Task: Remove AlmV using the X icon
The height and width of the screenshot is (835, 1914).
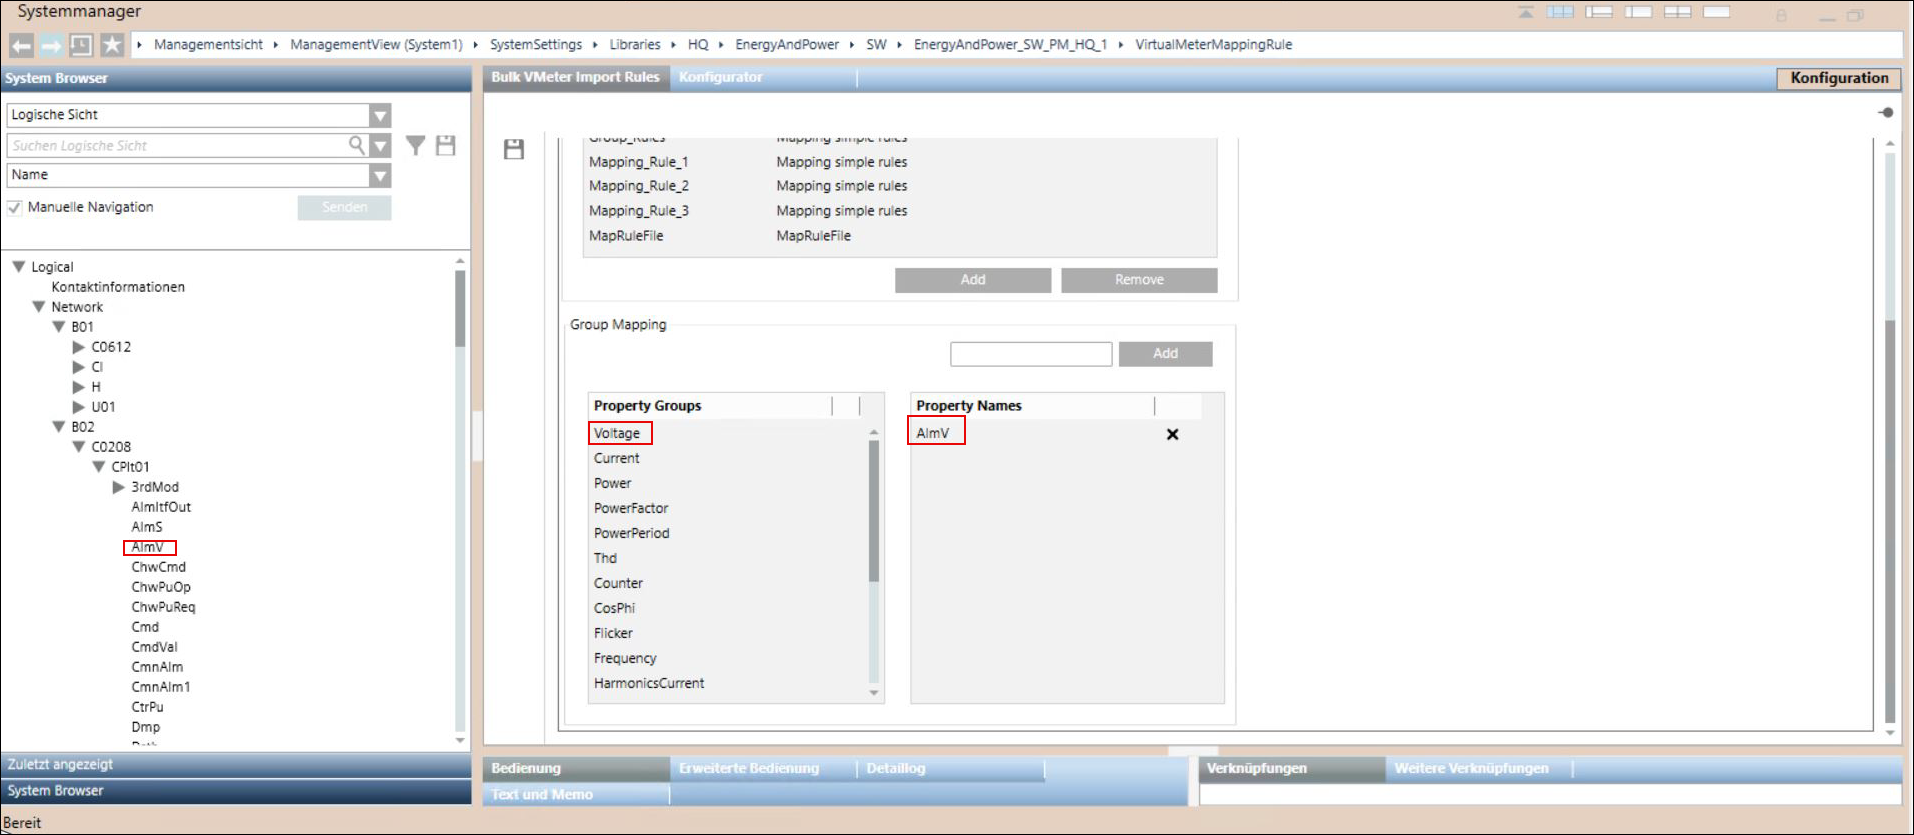Action: (1172, 434)
